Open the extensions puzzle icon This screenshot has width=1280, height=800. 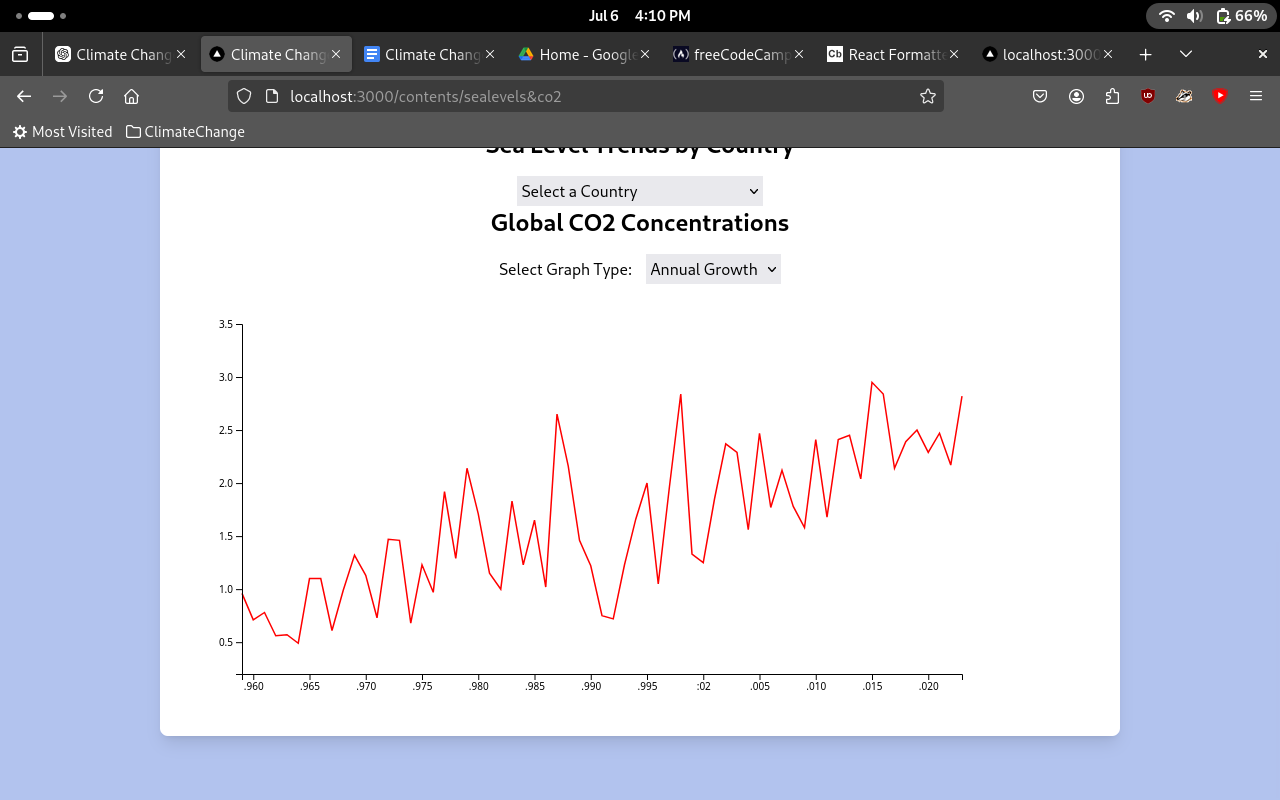tap(1112, 96)
